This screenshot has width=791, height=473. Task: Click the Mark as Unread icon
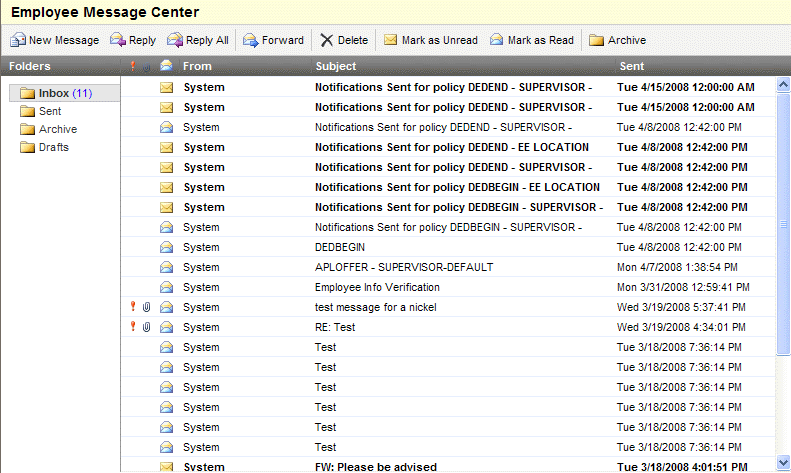point(390,41)
